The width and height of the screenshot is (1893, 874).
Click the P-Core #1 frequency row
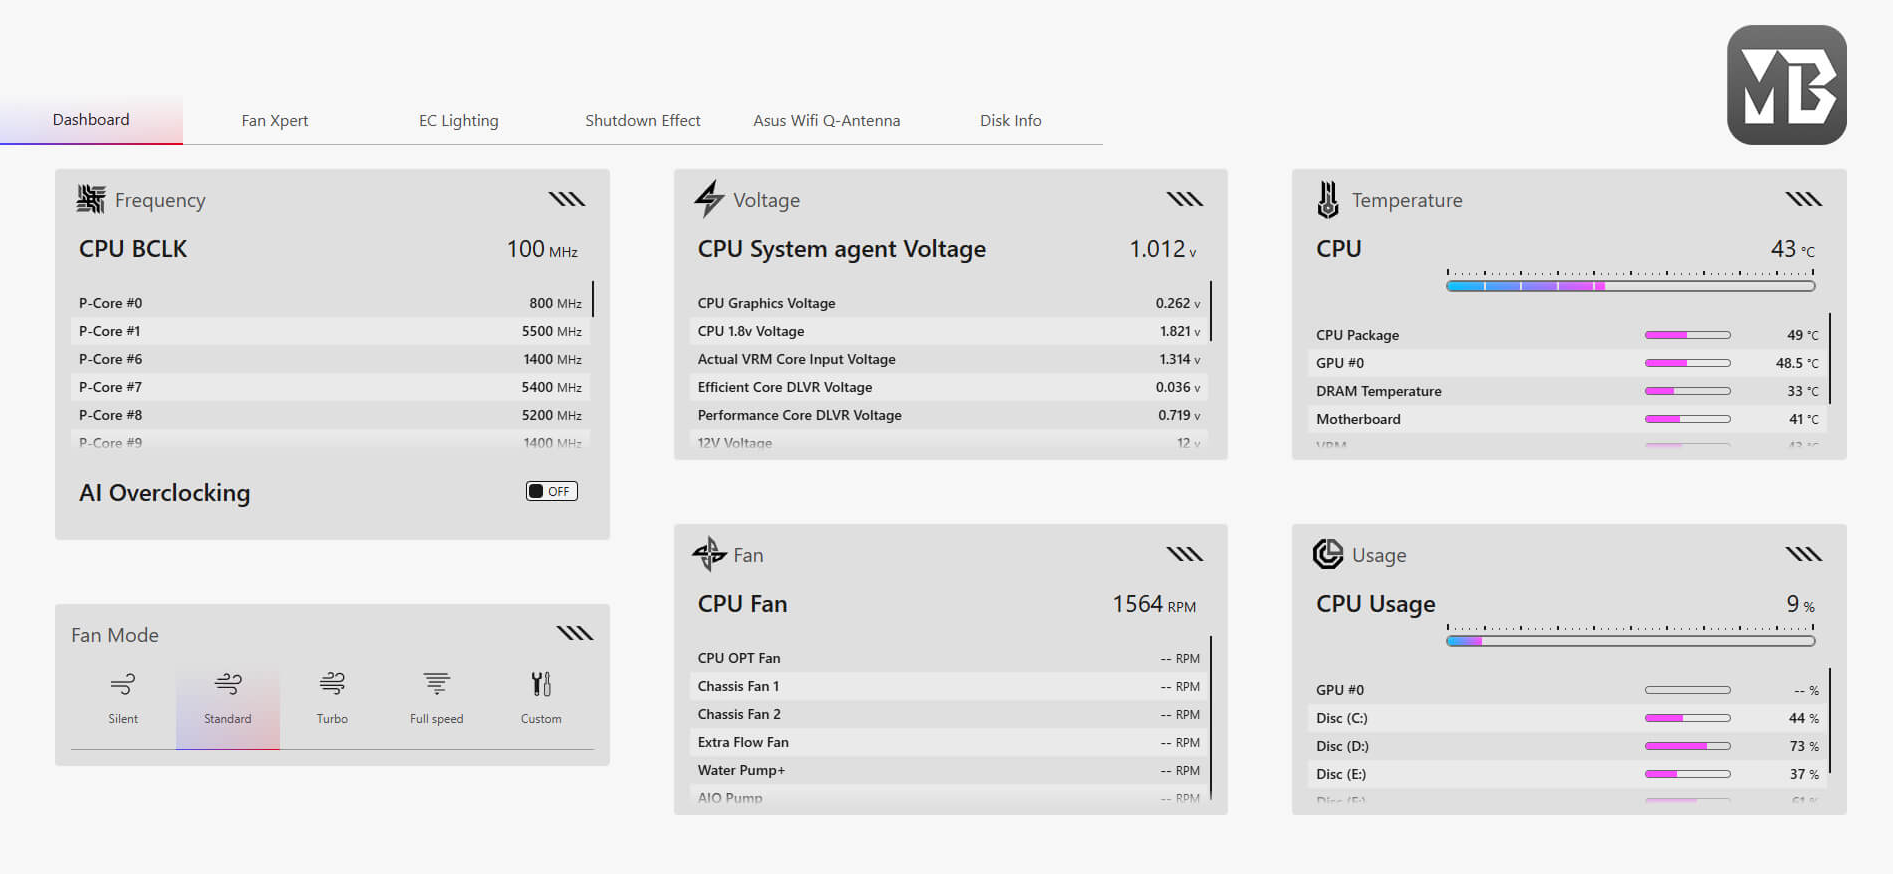330,331
